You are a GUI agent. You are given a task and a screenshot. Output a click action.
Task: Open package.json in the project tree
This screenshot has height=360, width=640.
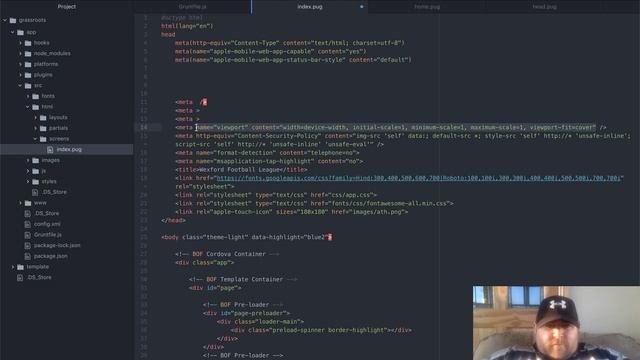click(51, 256)
